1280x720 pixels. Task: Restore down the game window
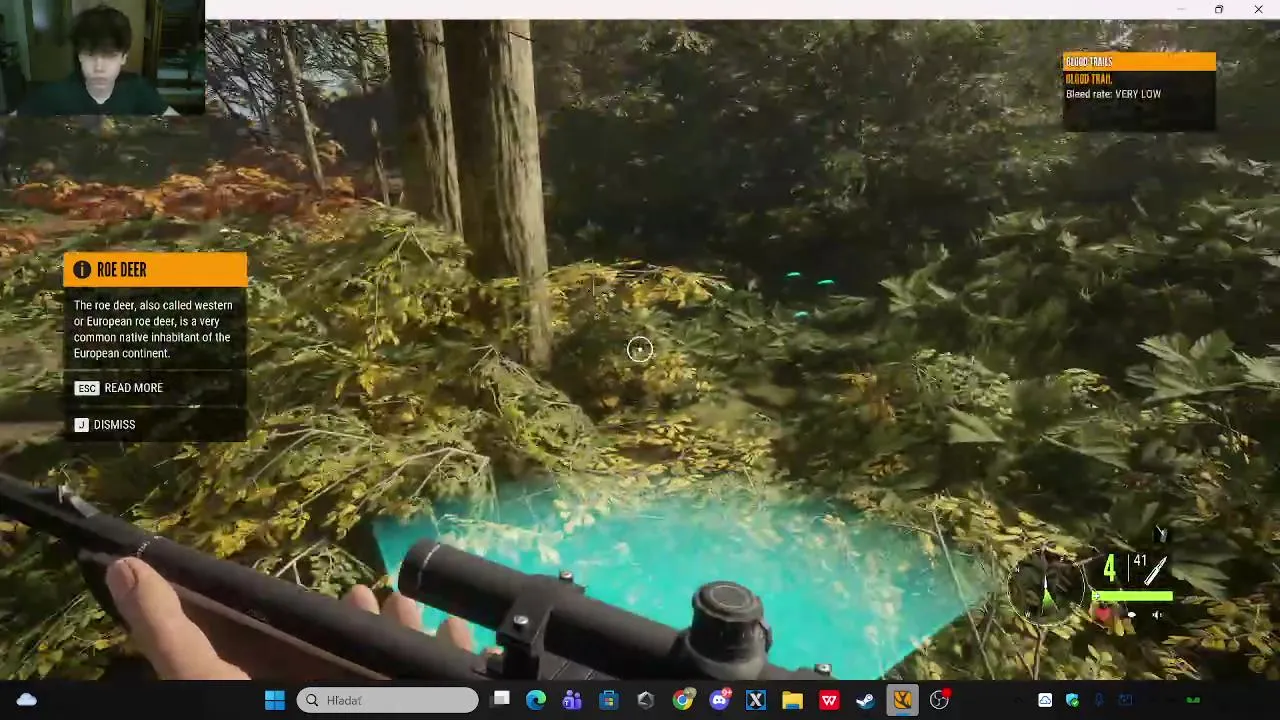[x=1219, y=9]
